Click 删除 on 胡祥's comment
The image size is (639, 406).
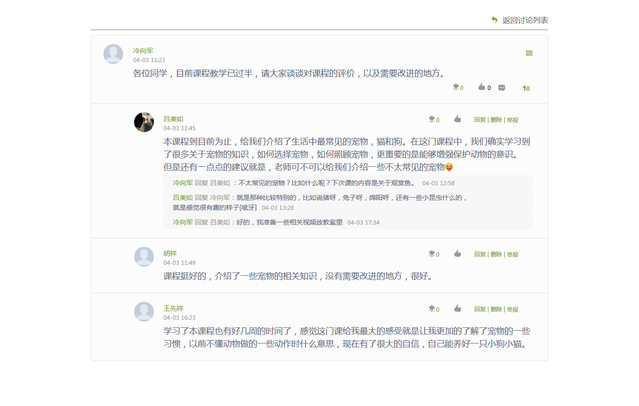[x=496, y=254]
